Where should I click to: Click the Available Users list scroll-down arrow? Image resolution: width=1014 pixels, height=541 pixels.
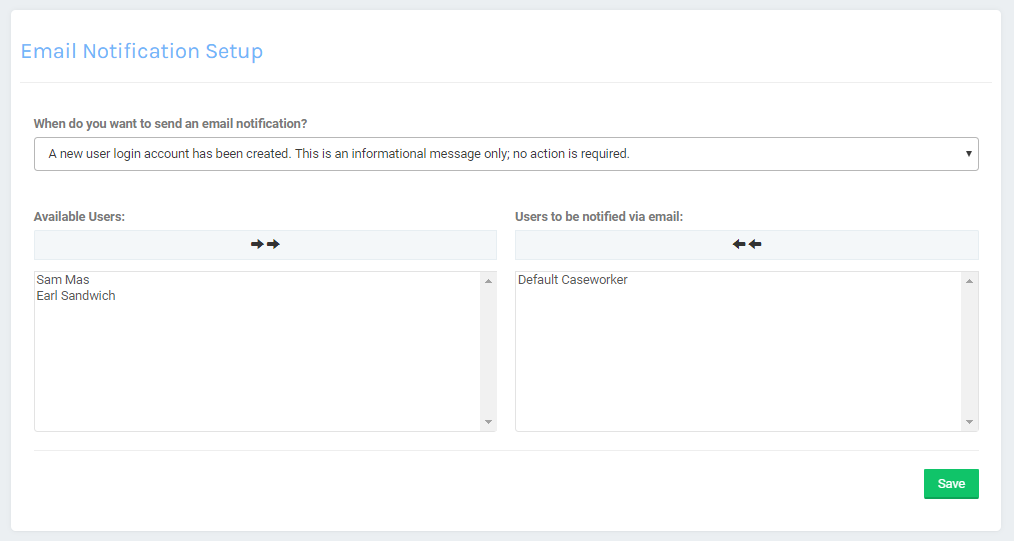pyautogui.click(x=488, y=422)
